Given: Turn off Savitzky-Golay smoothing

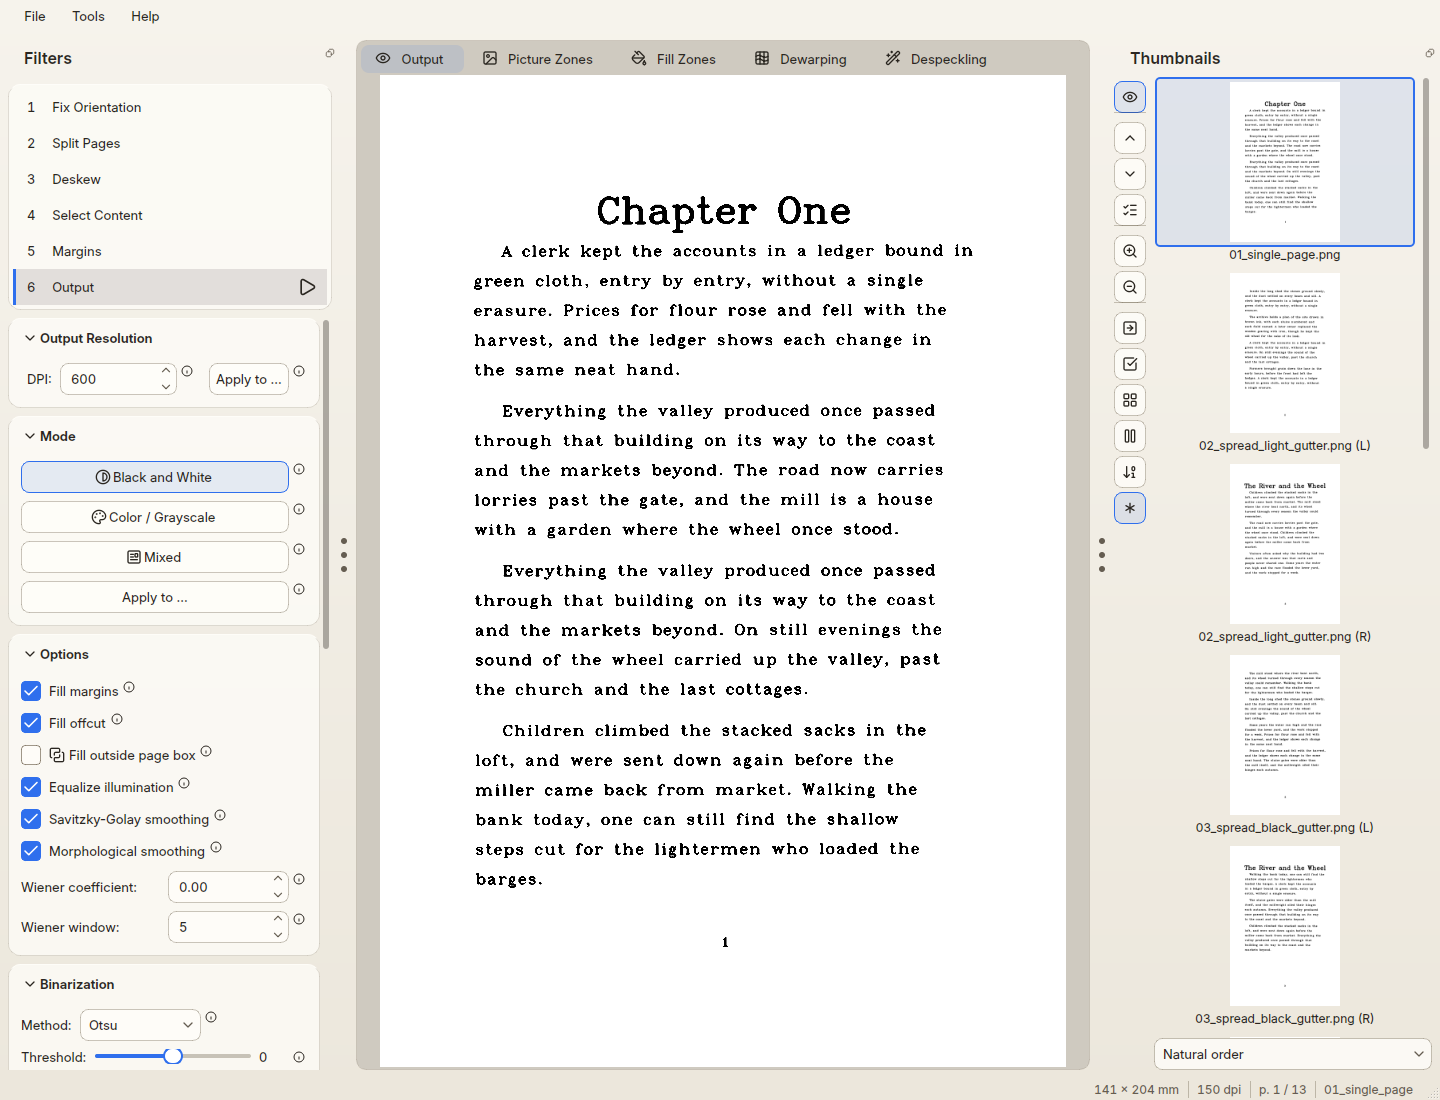Looking at the screenshot, I should click(x=31, y=819).
